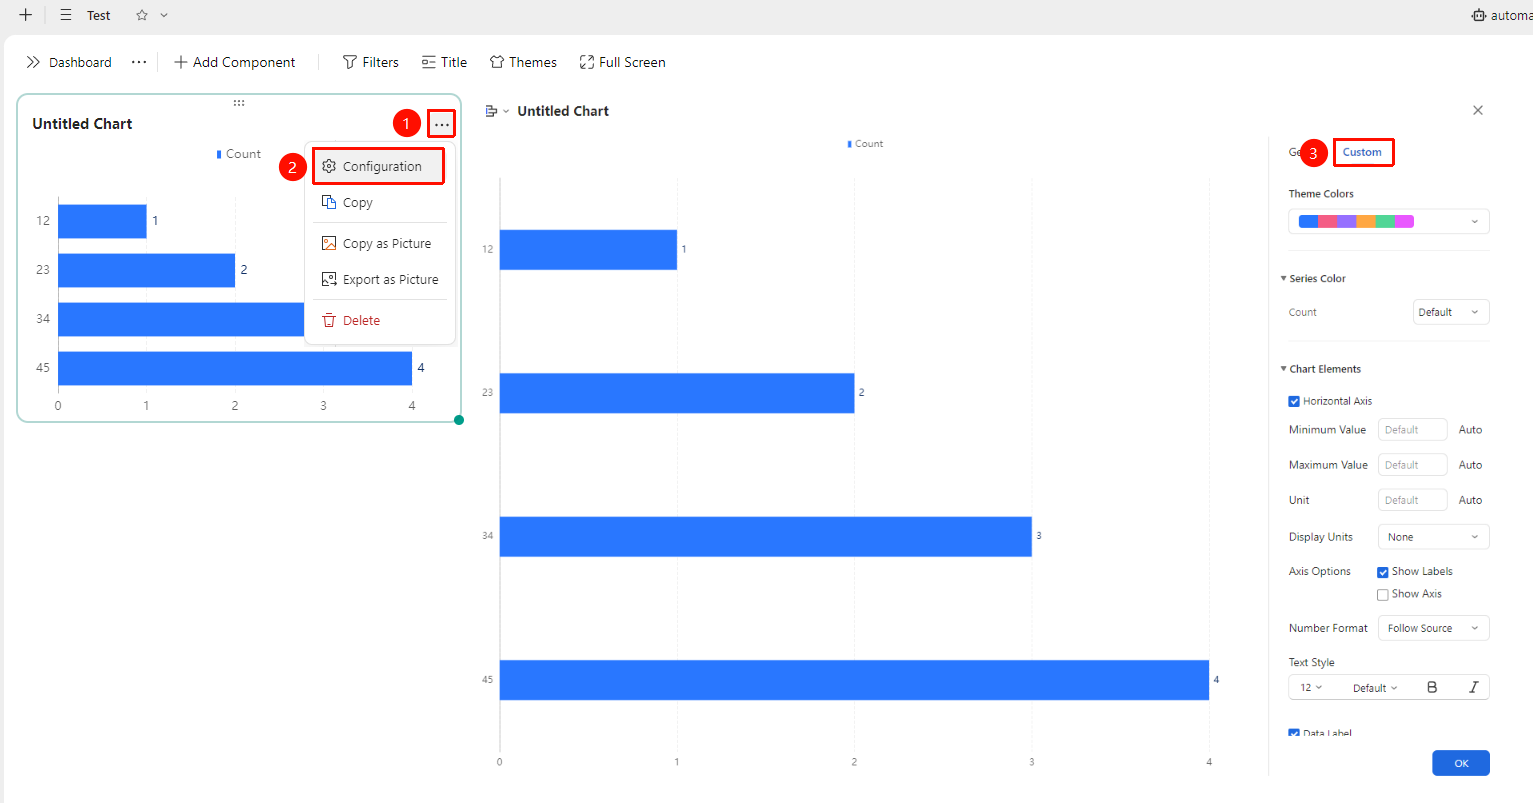The width and height of the screenshot is (1533, 803).
Task: Open the Theme Colors palette dropdown
Action: click(x=1389, y=221)
